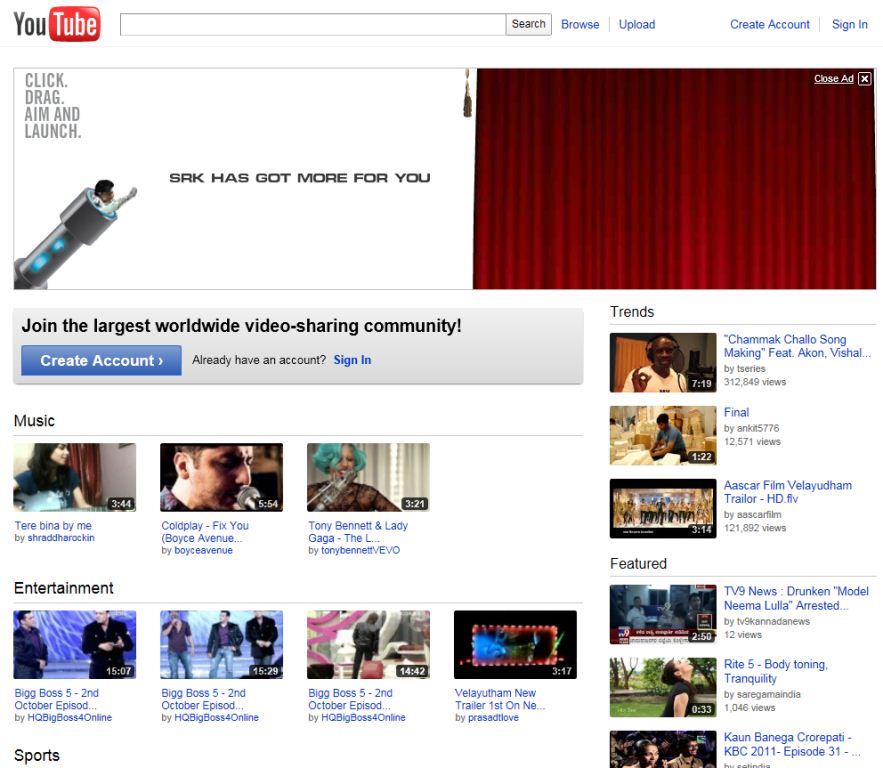This screenshot has height=768, width=883.
Task: Open Velayutham New Trailer thumbnail
Action: click(x=515, y=645)
